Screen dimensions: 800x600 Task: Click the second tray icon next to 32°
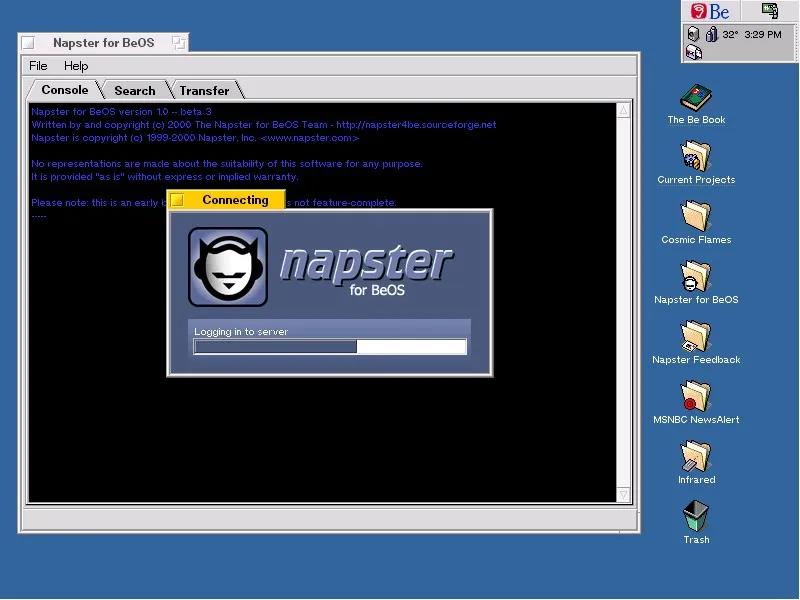[711, 34]
